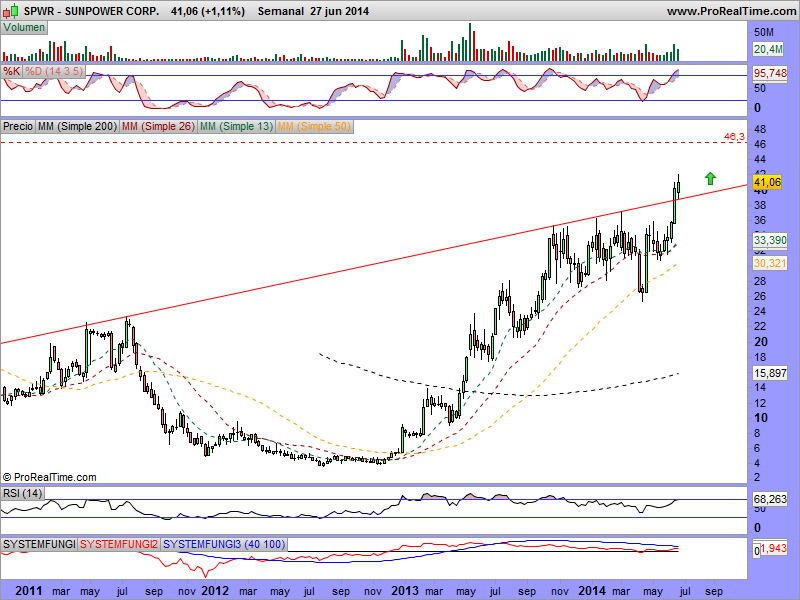Click the SPWR - SUNPOWER CORP. title
Viewport: 800px width, 600px height.
click(92, 11)
